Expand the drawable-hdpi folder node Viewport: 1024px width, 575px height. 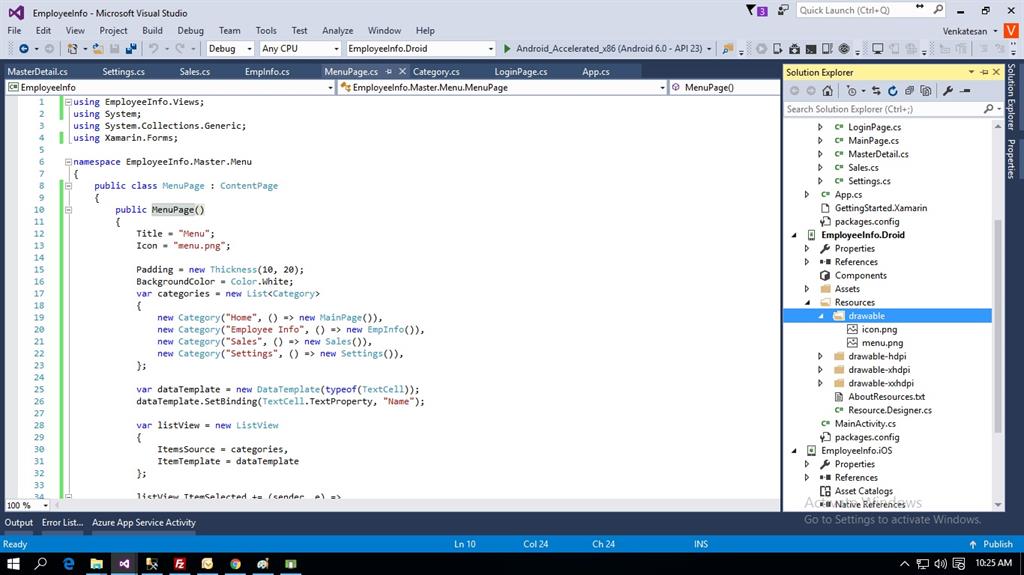tap(820, 357)
